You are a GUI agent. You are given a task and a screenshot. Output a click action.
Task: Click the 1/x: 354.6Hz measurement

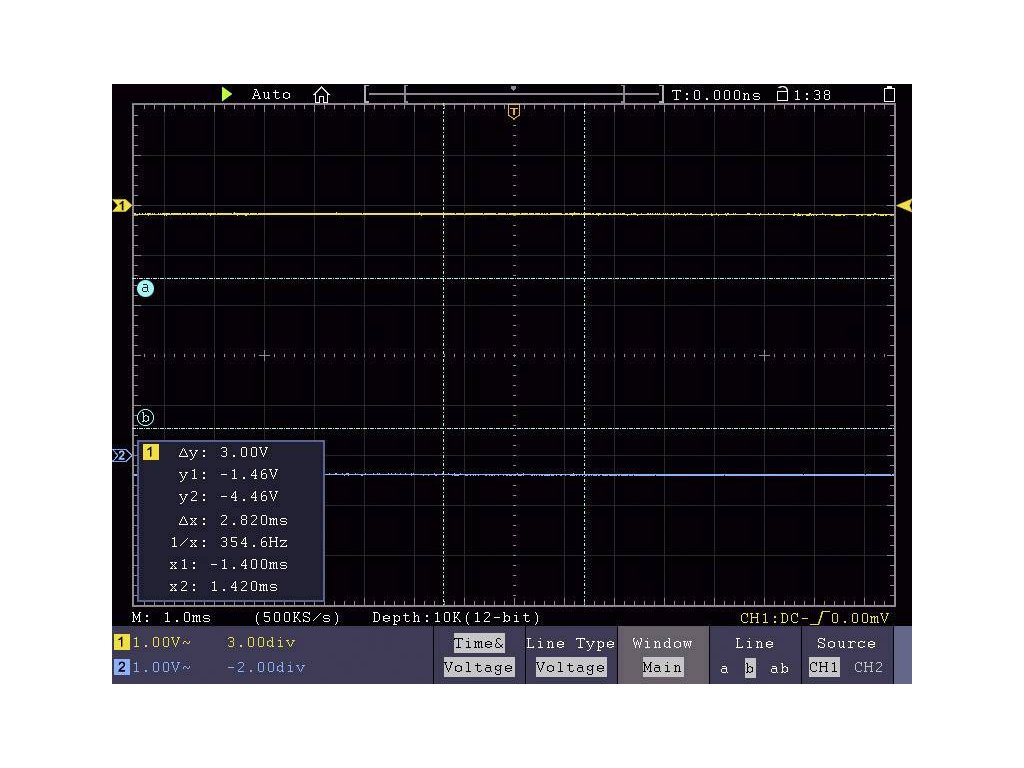coord(229,542)
